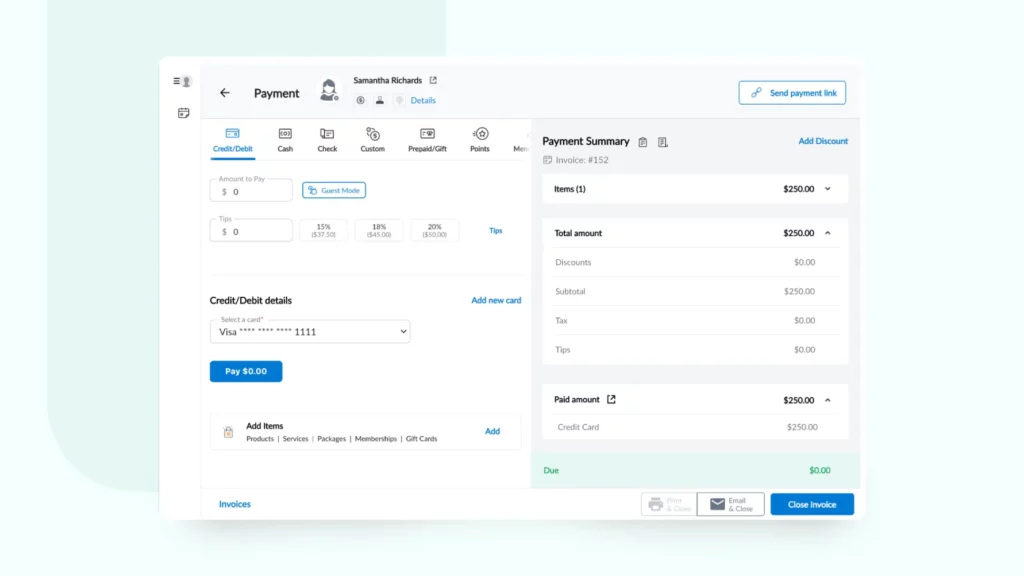Click the back arrow beside Payment
This screenshot has height=576, width=1024.
[x=224, y=93]
